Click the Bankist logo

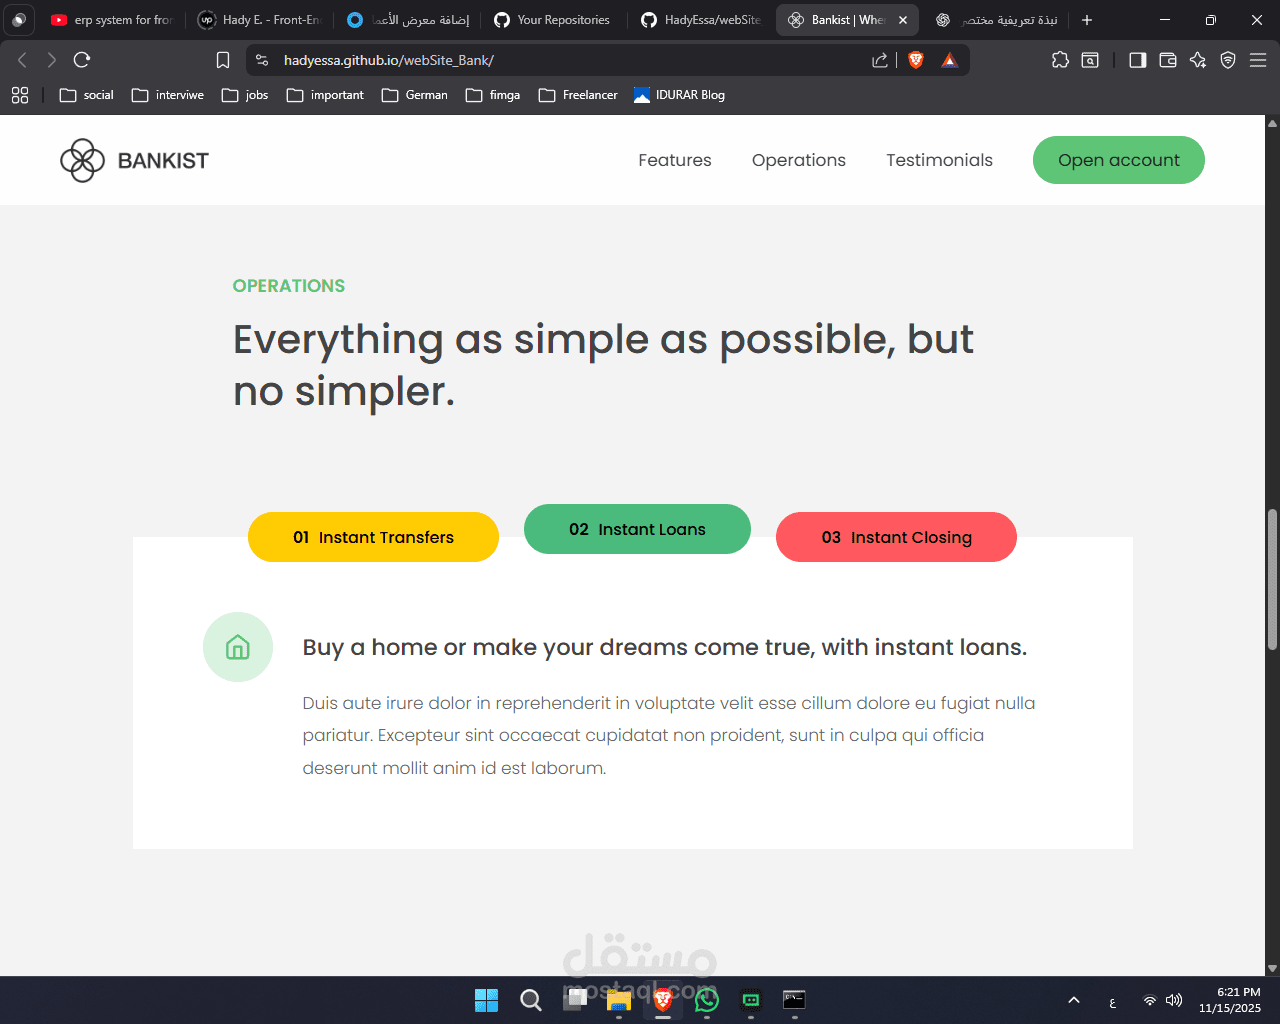[134, 160]
